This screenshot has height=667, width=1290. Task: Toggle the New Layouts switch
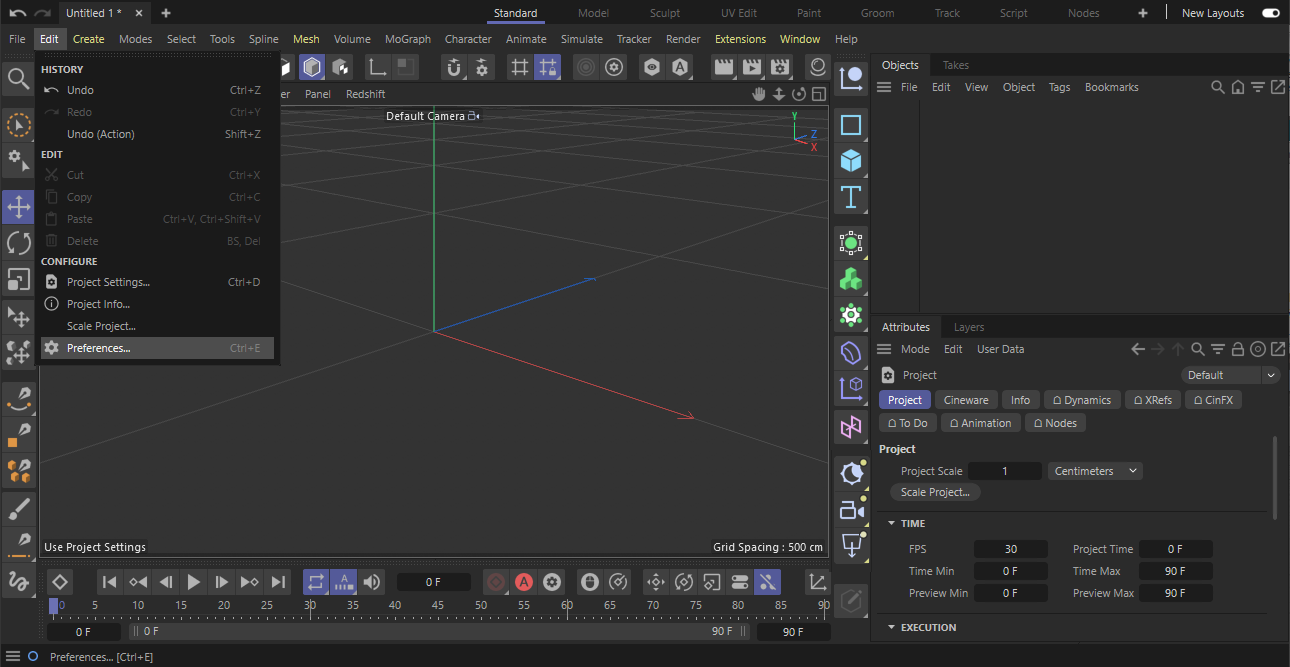click(1270, 13)
